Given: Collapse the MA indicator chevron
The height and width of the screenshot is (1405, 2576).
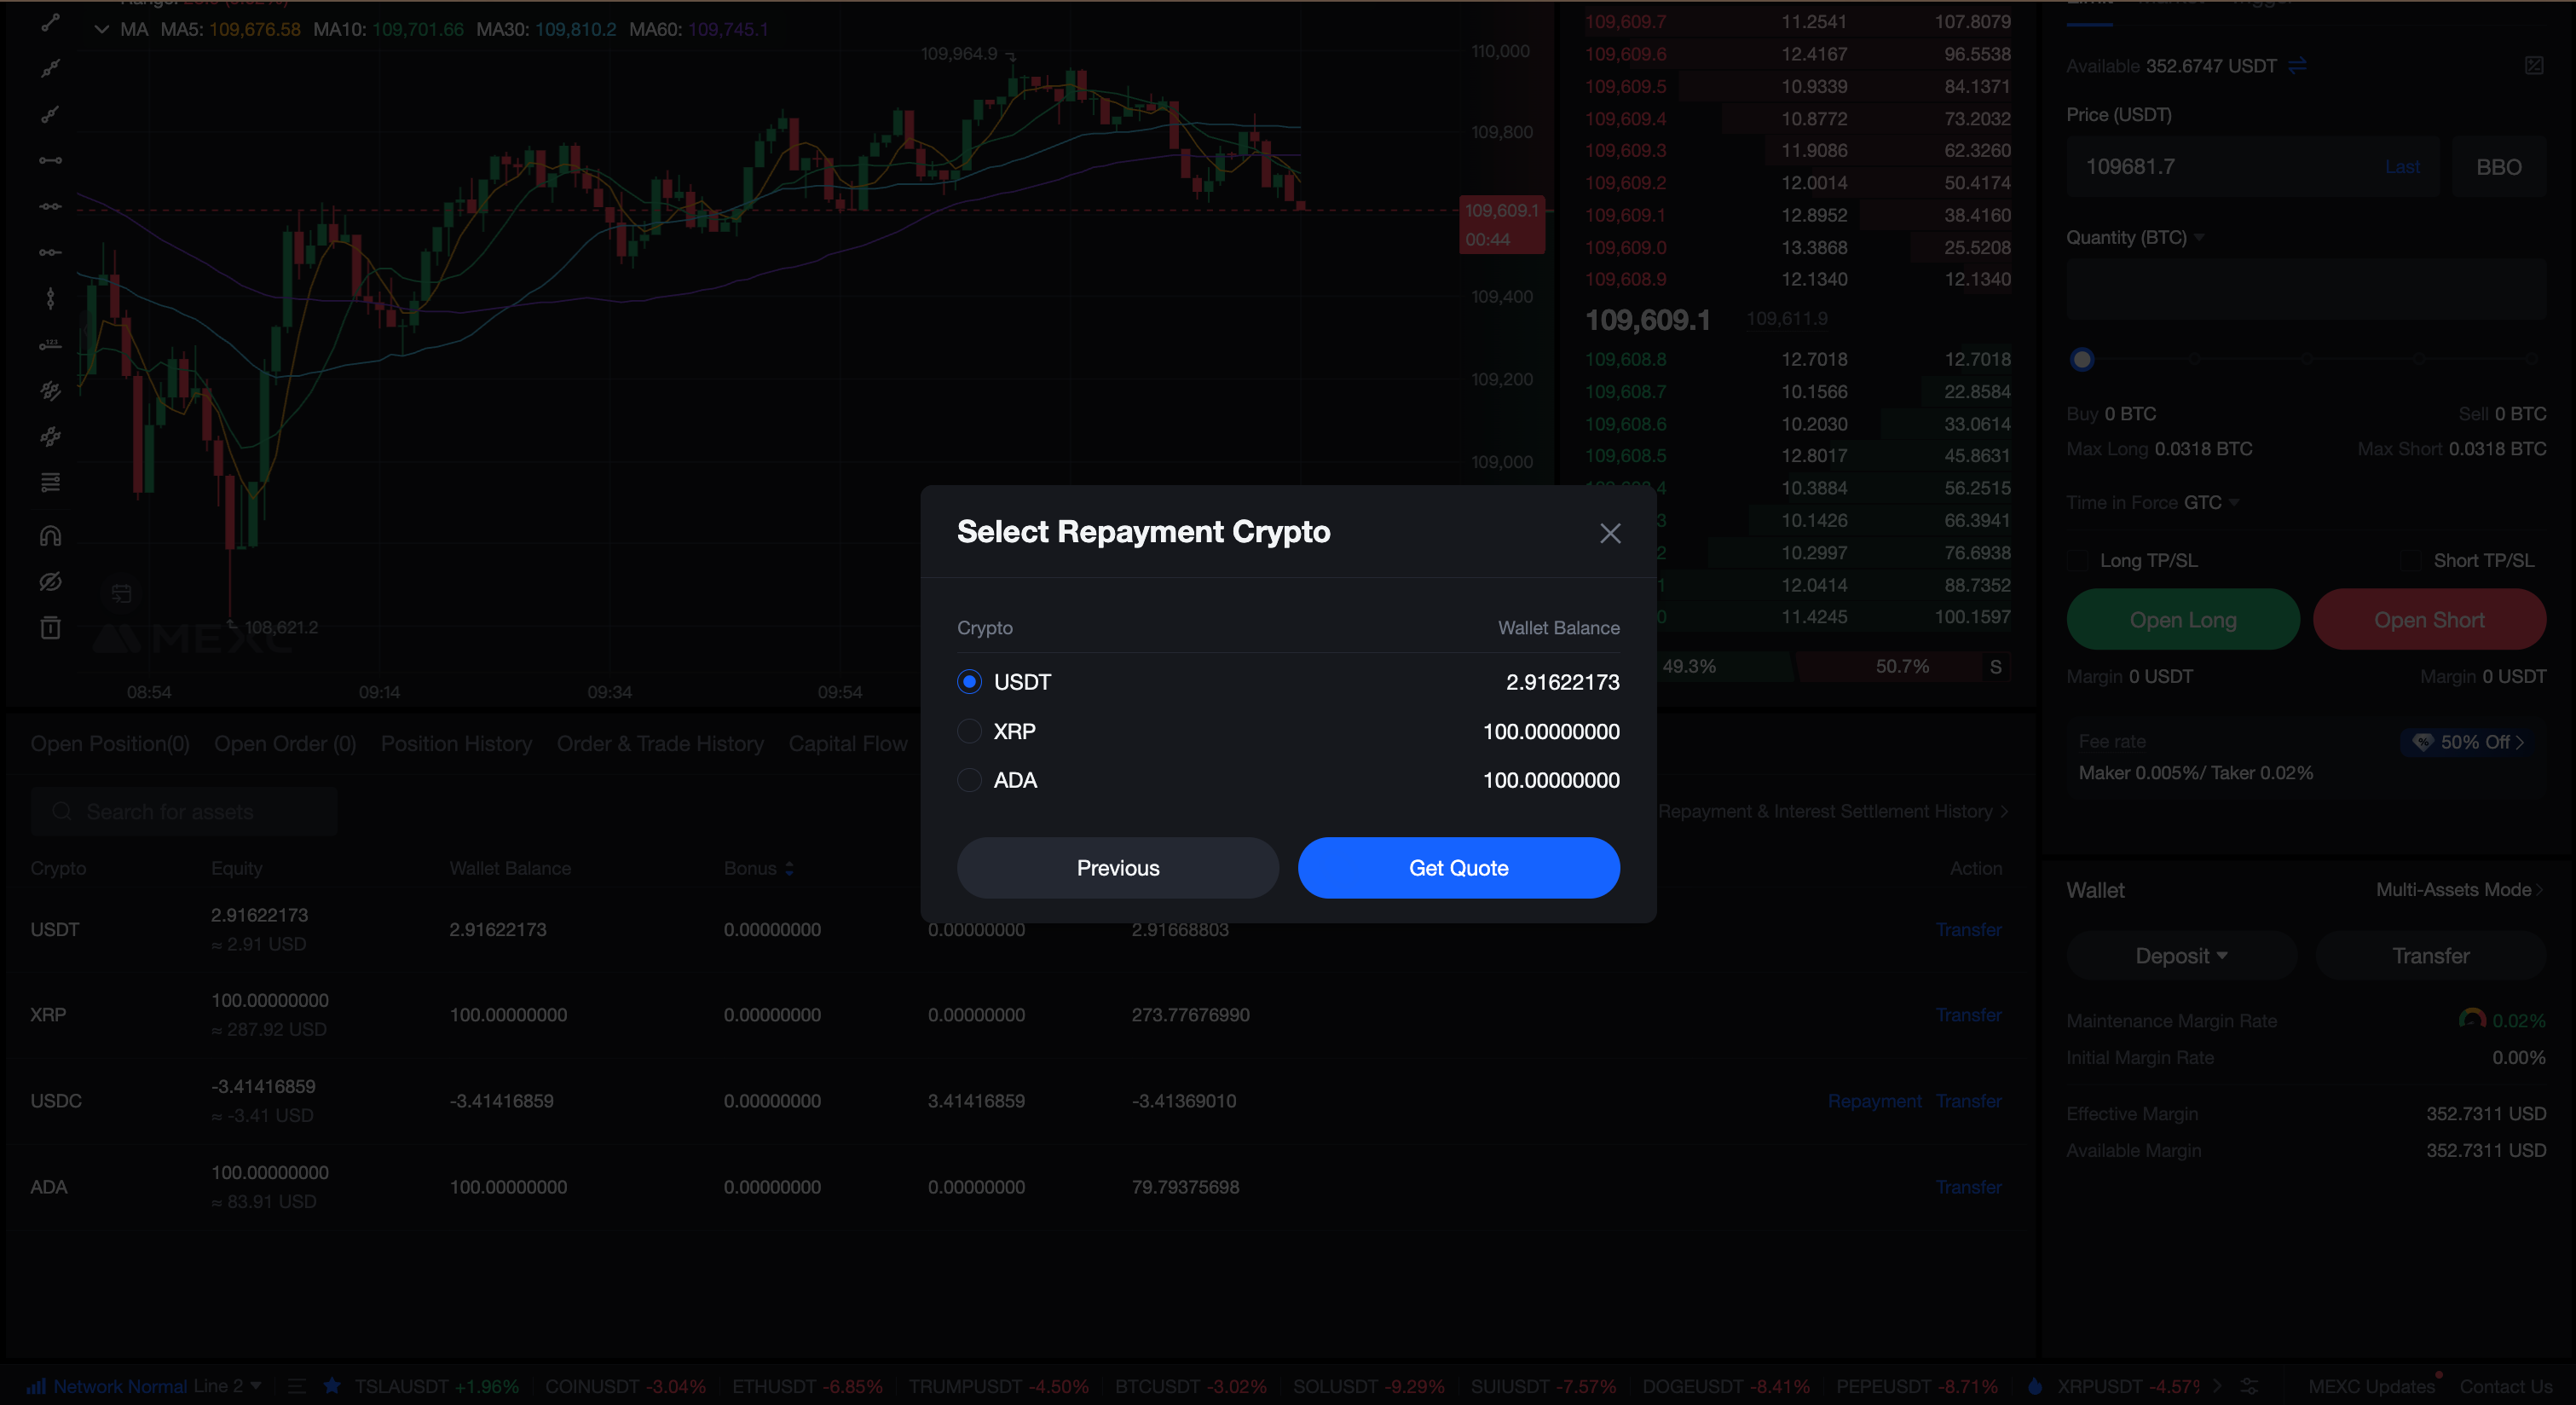Looking at the screenshot, I should [101, 29].
